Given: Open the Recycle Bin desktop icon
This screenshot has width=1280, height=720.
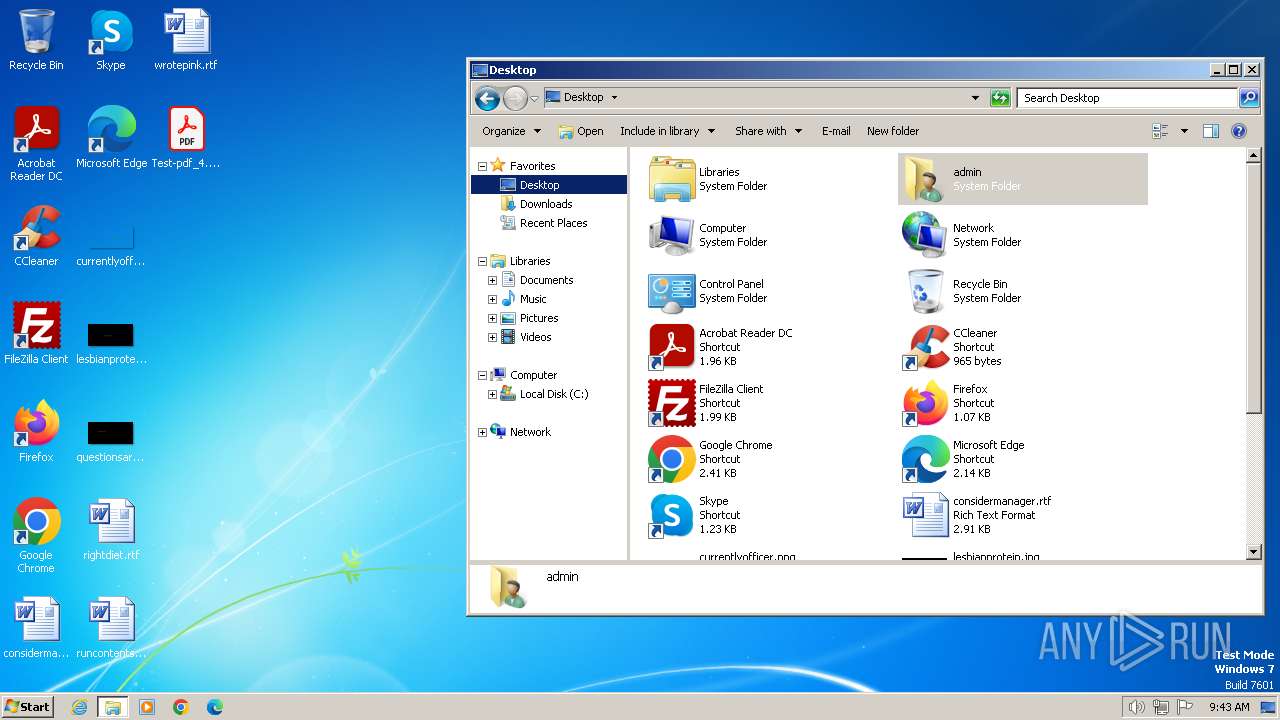Looking at the screenshot, I should coord(36,40).
